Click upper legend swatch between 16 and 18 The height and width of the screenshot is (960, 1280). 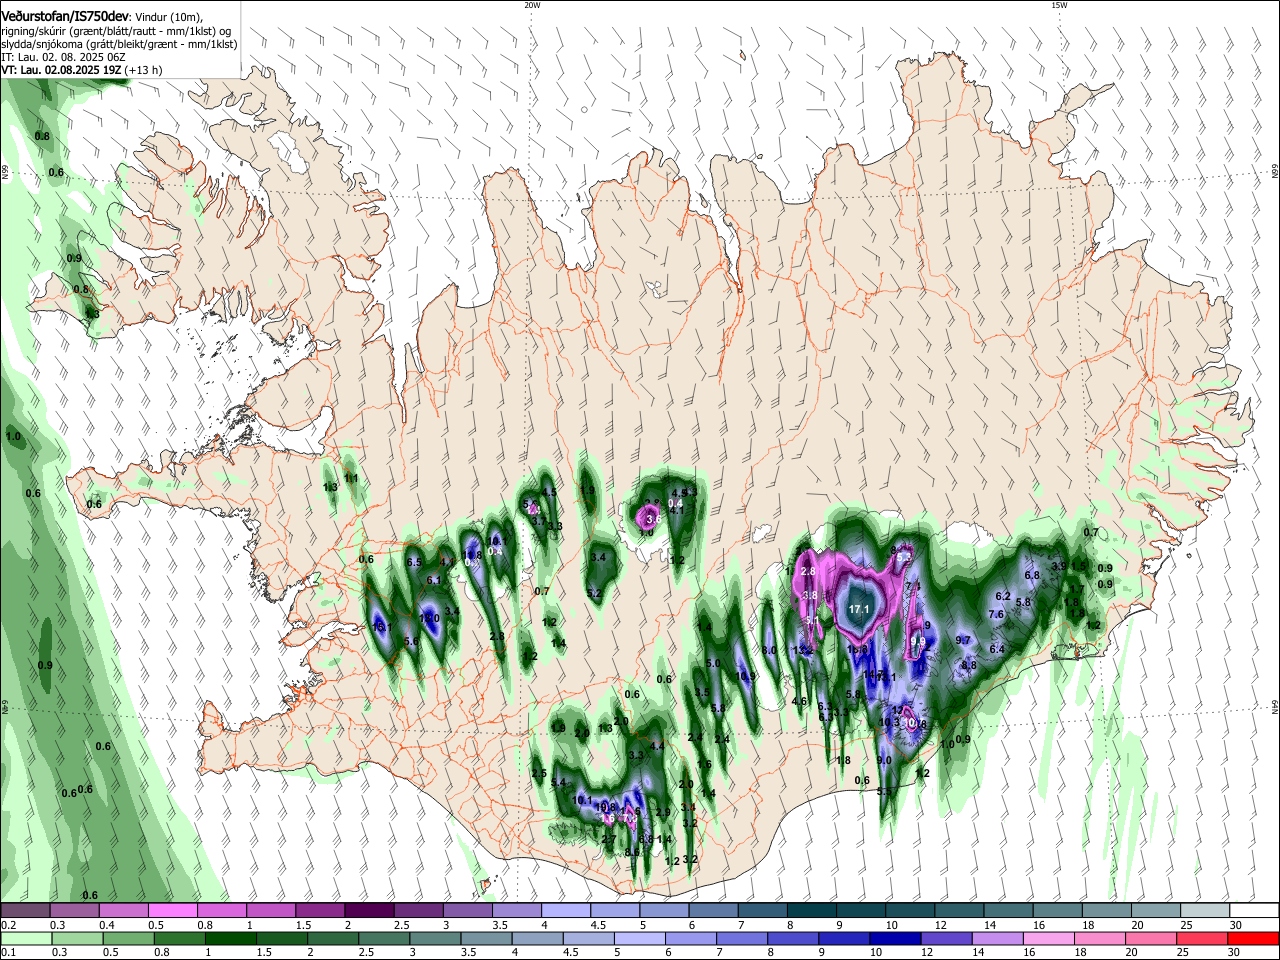click(x=1058, y=910)
